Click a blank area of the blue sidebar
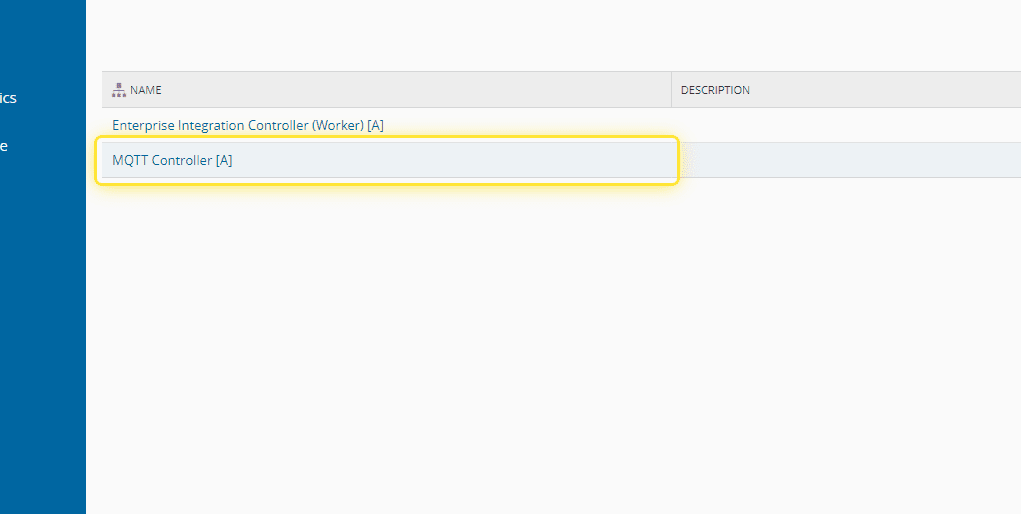The width and height of the screenshot is (1021, 514). pyautogui.click(x=43, y=330)
